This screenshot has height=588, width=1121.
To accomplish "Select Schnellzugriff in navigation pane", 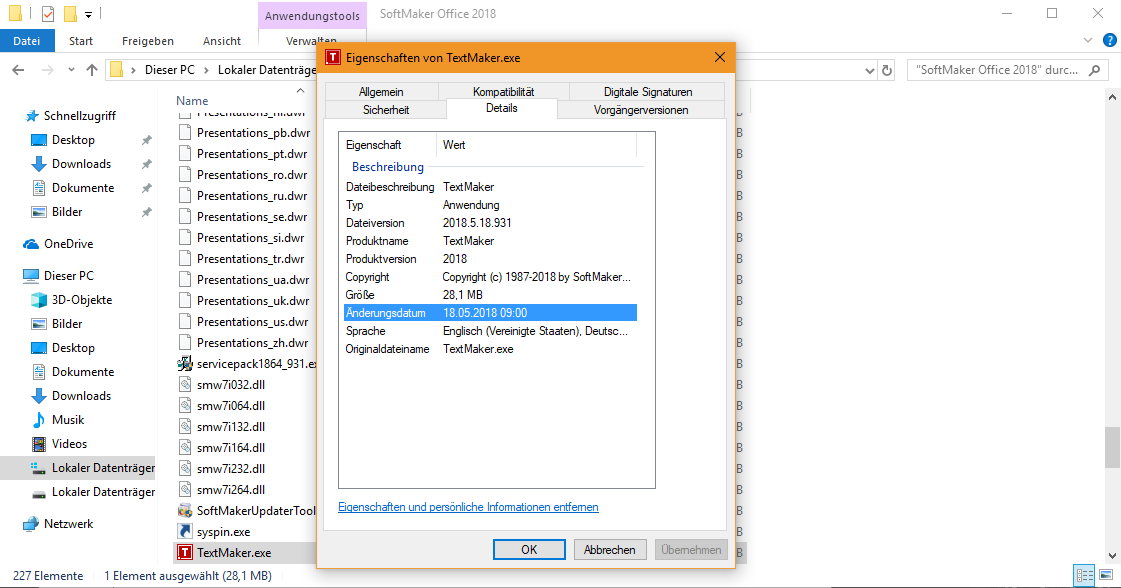I will click(x=79, y=116).
